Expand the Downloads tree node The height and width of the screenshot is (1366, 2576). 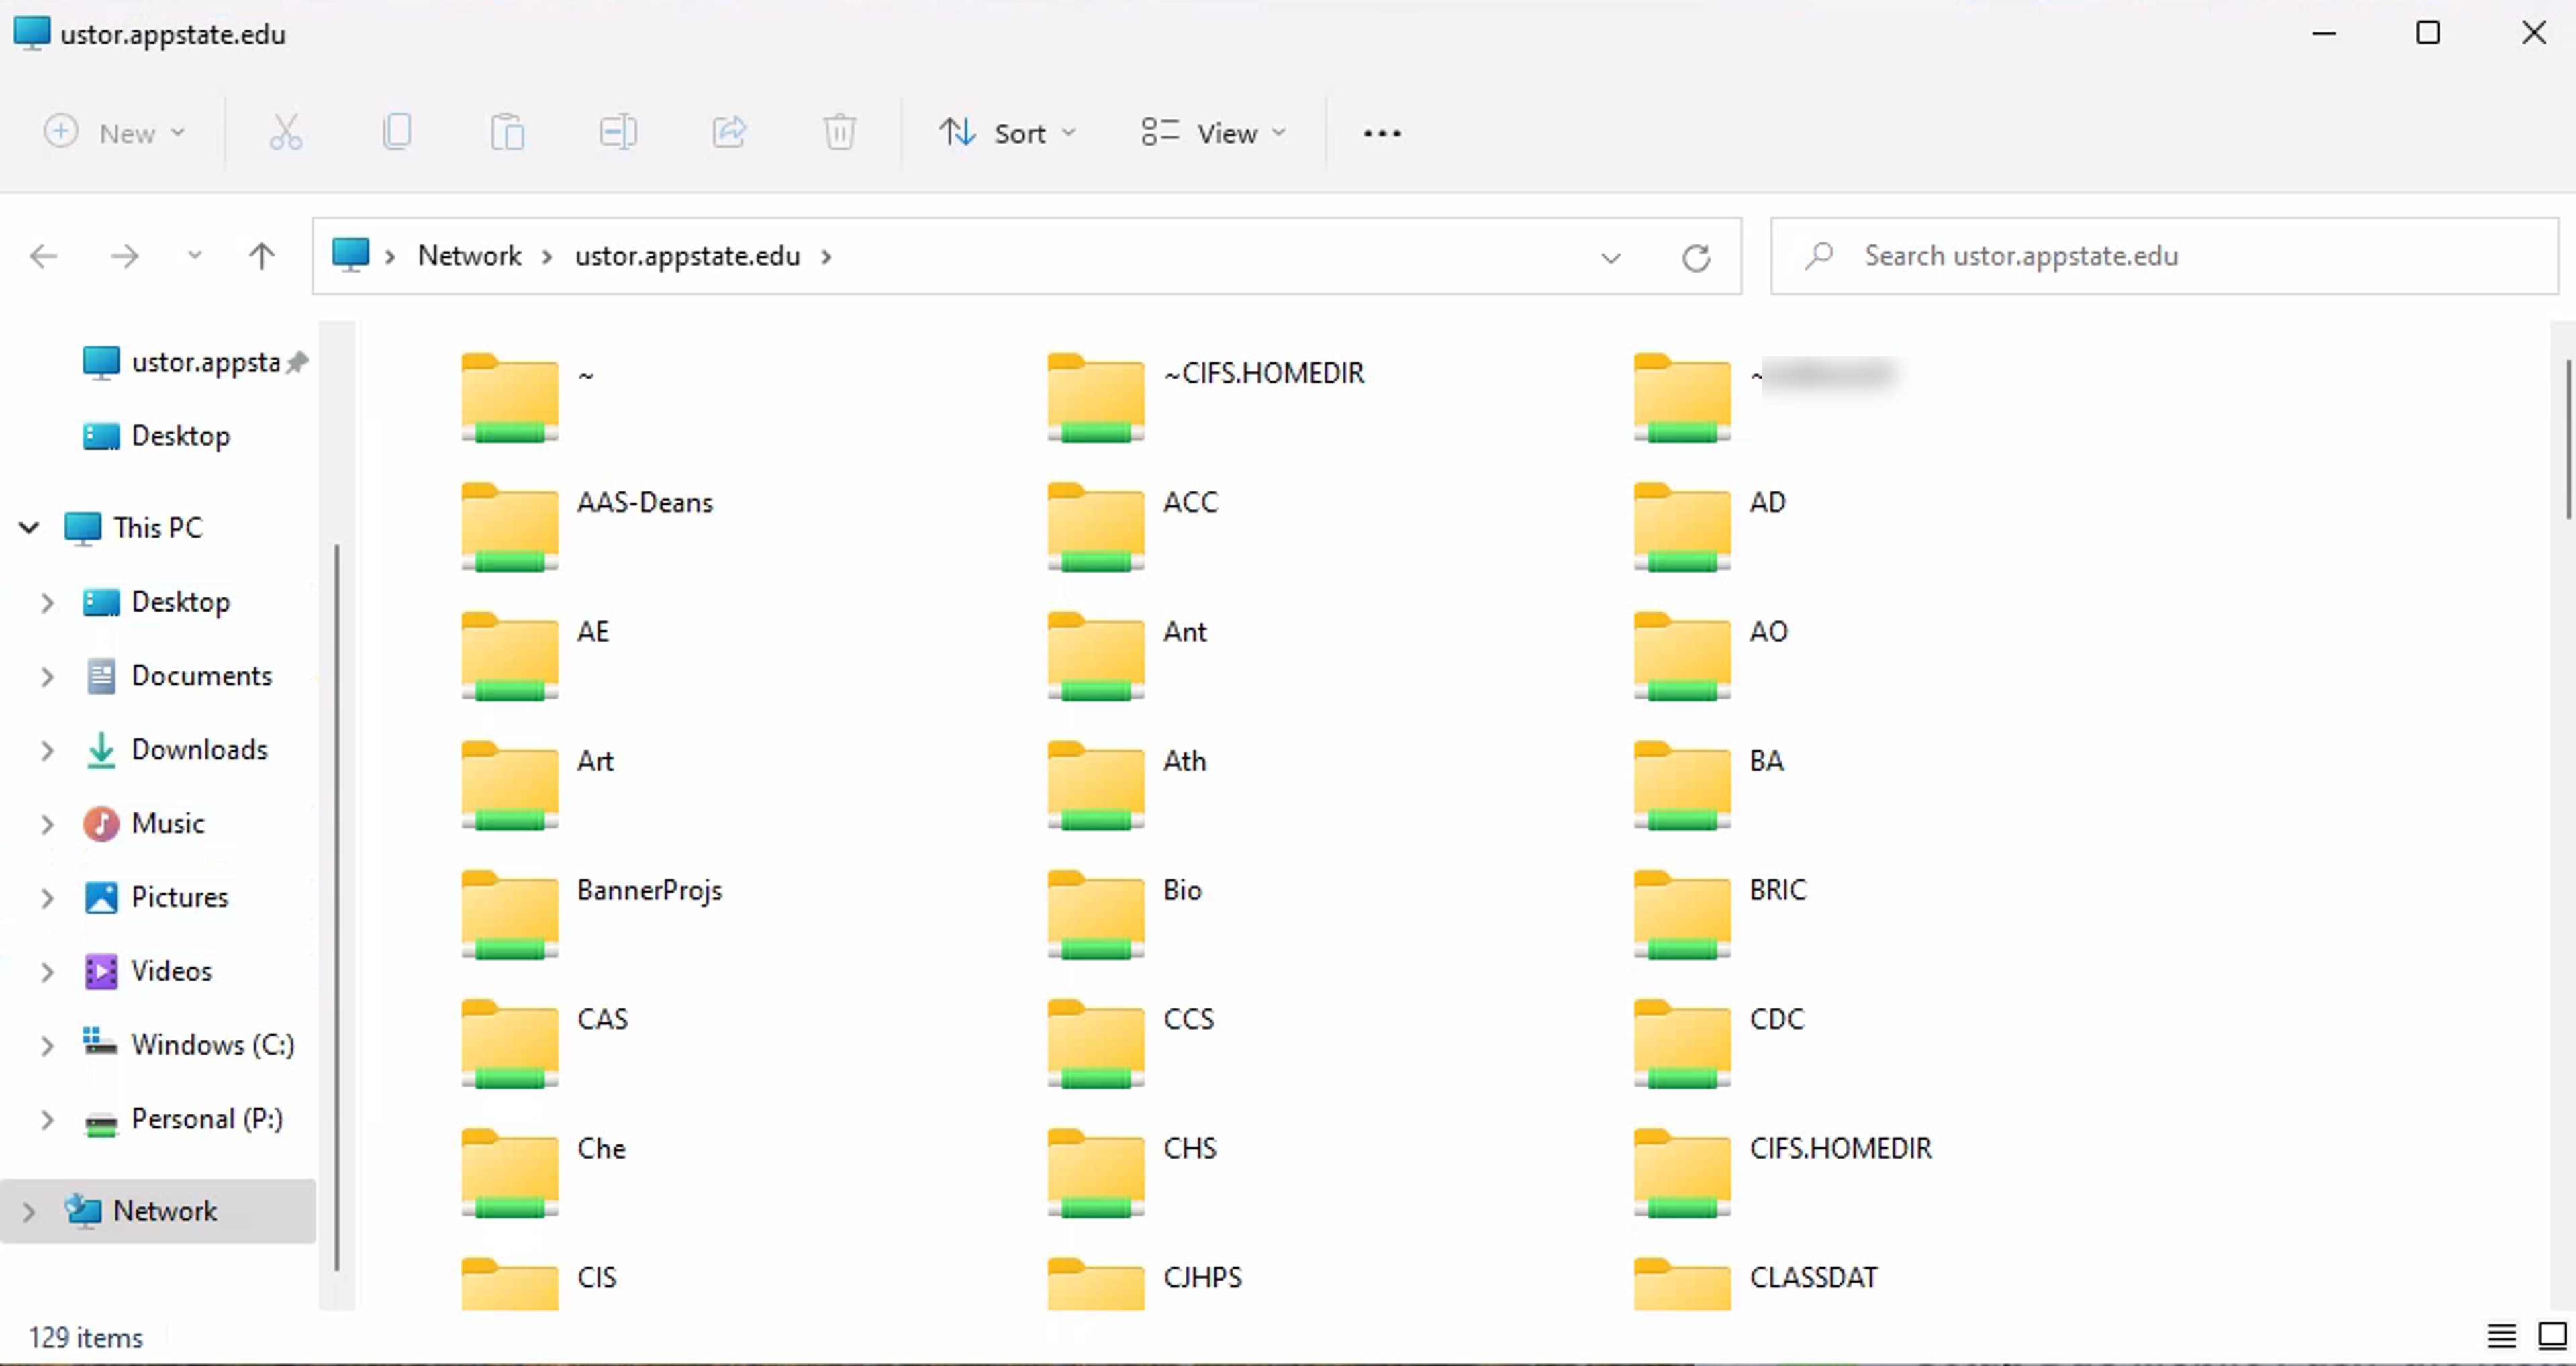pyautogui.click(x=47, y=750)
